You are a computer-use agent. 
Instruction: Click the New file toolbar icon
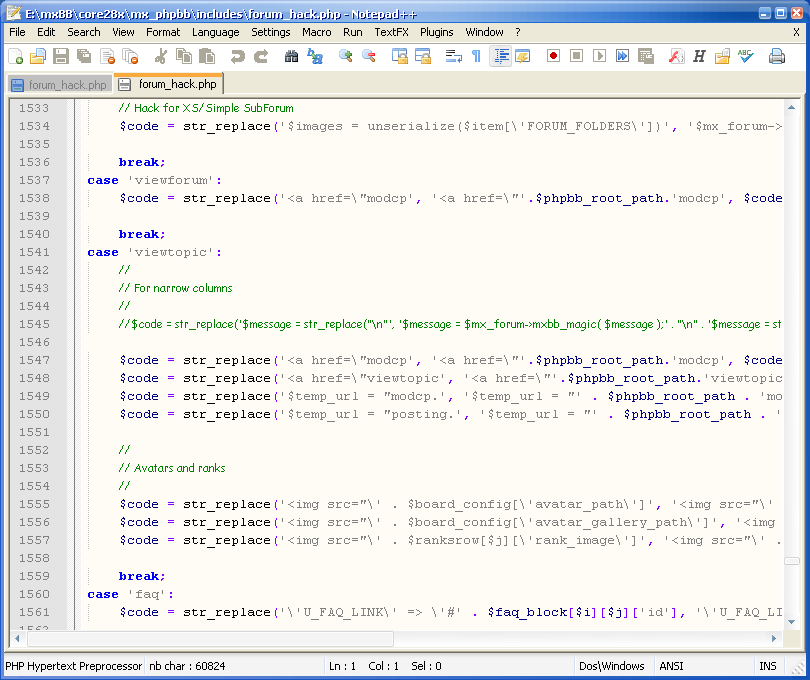14,56
